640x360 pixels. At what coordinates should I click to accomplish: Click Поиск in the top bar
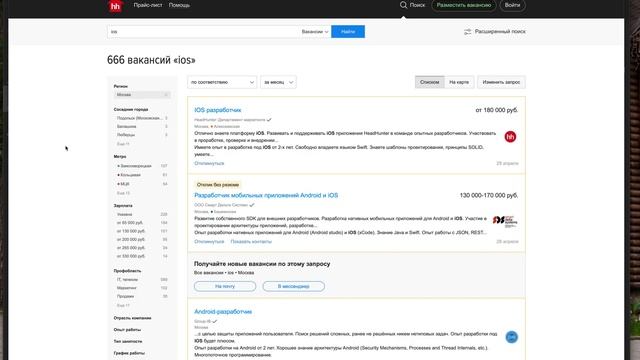tap(417, 5)
